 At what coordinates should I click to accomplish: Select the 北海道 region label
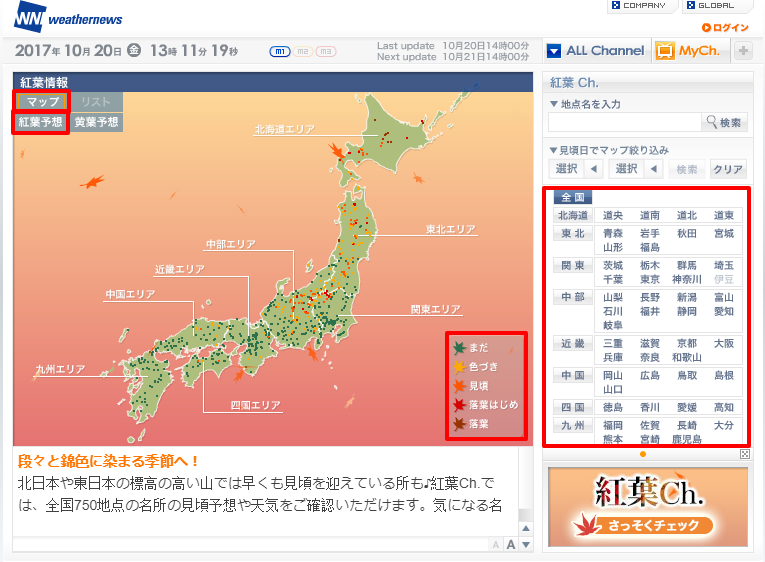click(x=573, y=215)
